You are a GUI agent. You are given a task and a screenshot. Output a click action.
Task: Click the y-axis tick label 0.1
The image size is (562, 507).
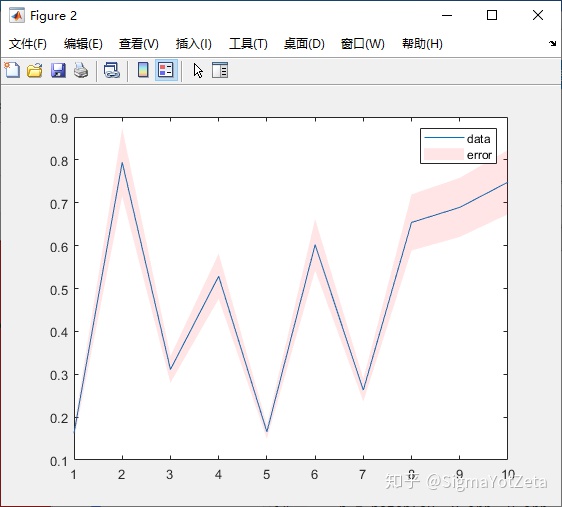pos(59,461)
